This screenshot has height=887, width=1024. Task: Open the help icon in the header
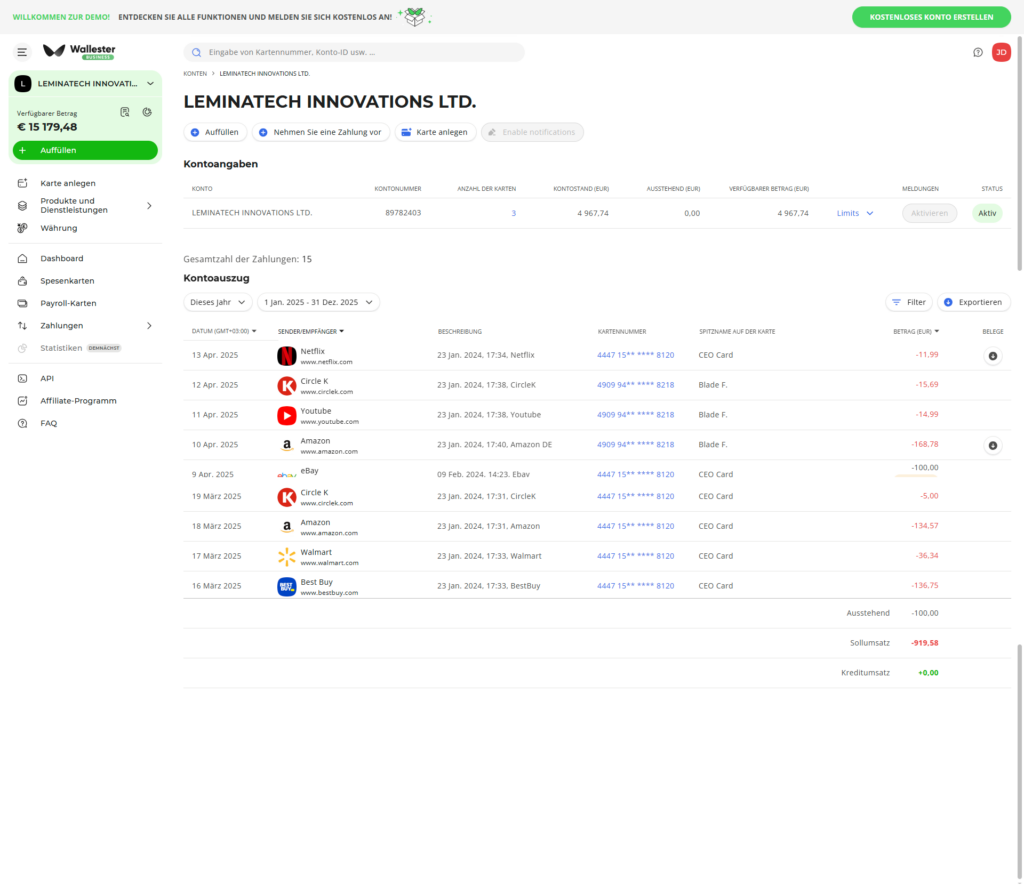pos(978,52)
